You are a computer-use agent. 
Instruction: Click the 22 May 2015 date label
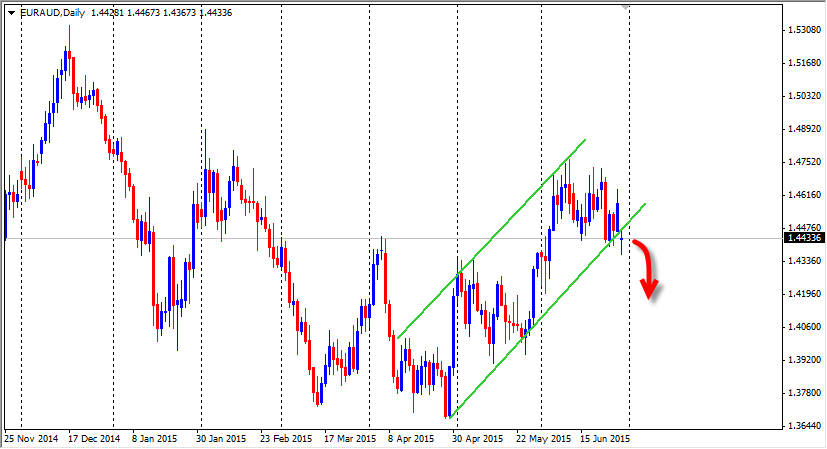point(543,438)
